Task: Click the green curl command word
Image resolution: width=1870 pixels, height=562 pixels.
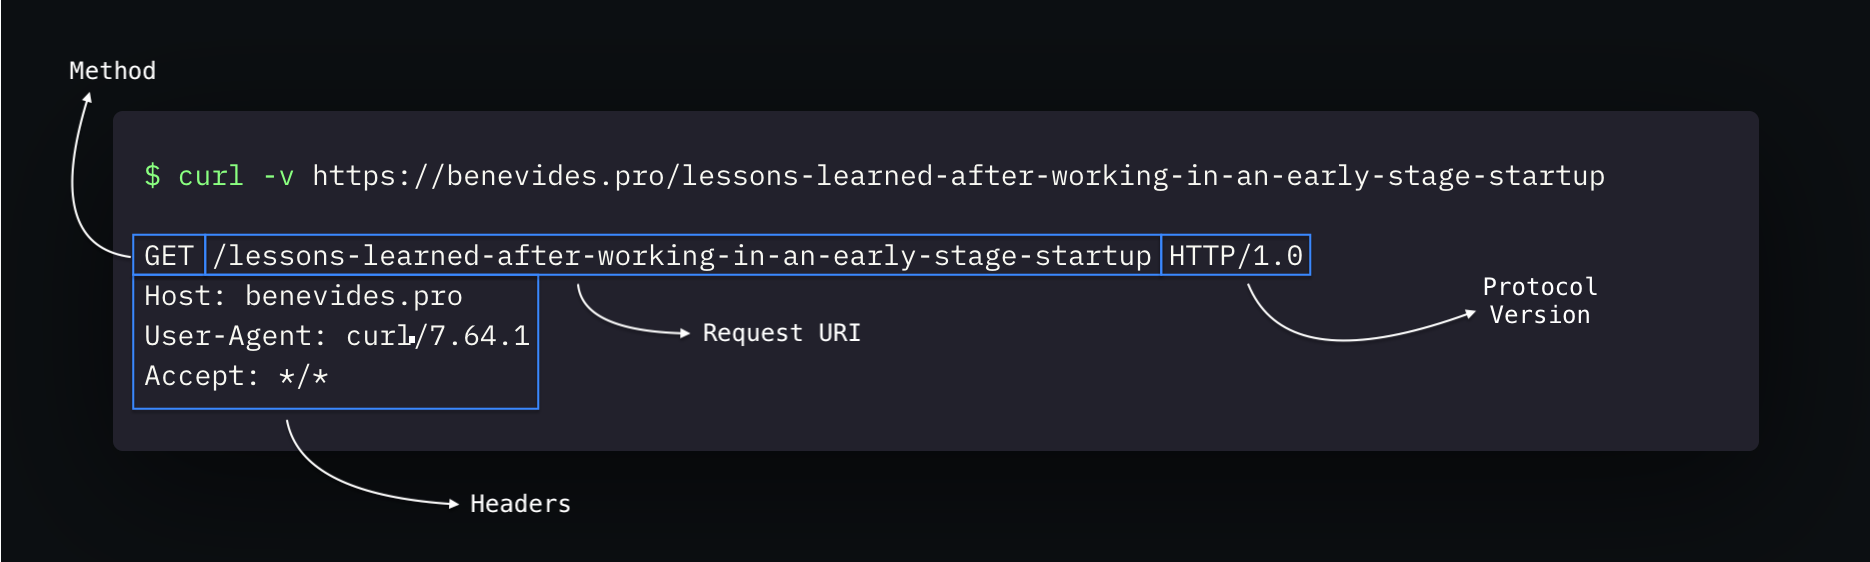Action: [210, 176]
